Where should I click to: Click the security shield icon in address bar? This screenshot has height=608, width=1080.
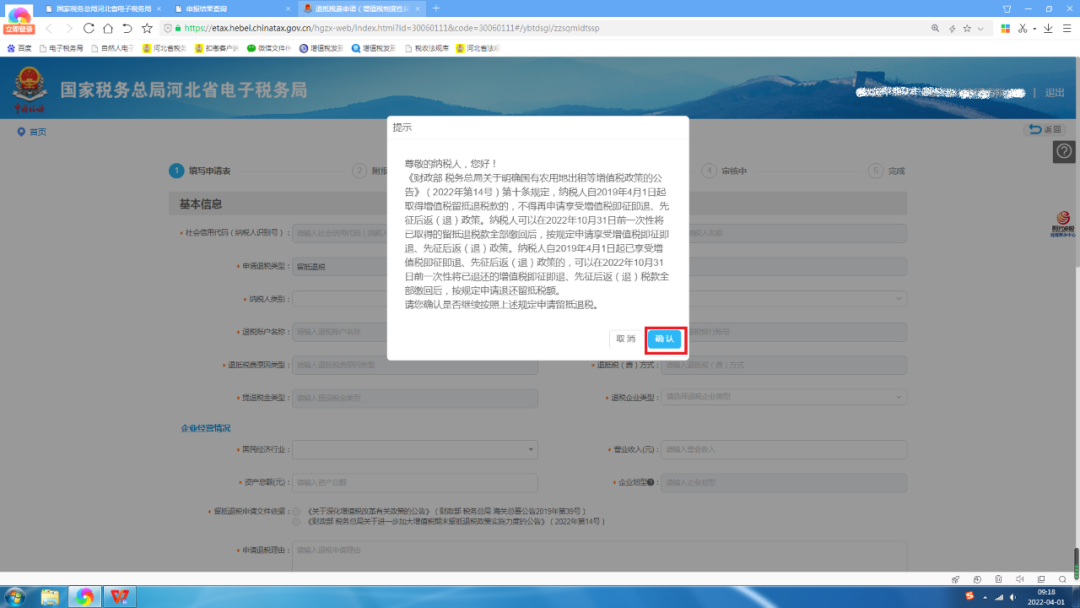167,28
